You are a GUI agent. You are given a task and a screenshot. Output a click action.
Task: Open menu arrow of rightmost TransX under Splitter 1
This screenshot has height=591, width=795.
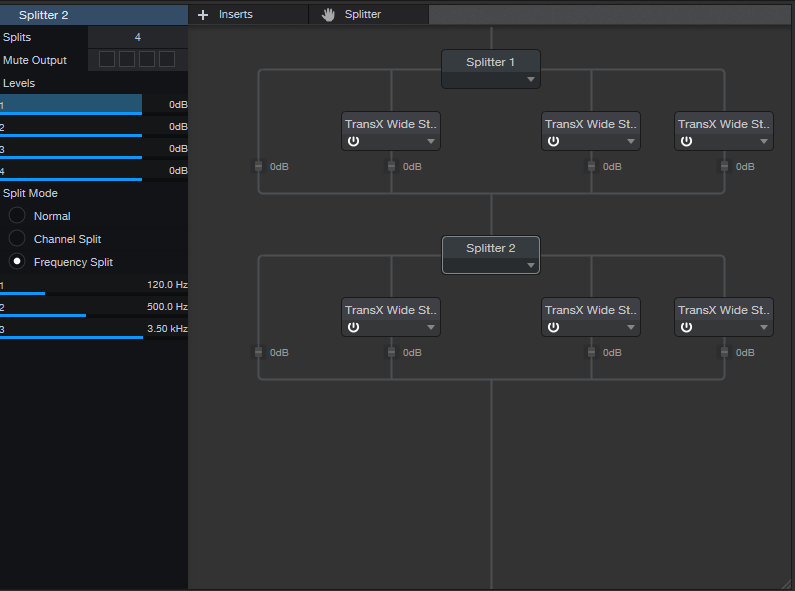pos(764,141)
